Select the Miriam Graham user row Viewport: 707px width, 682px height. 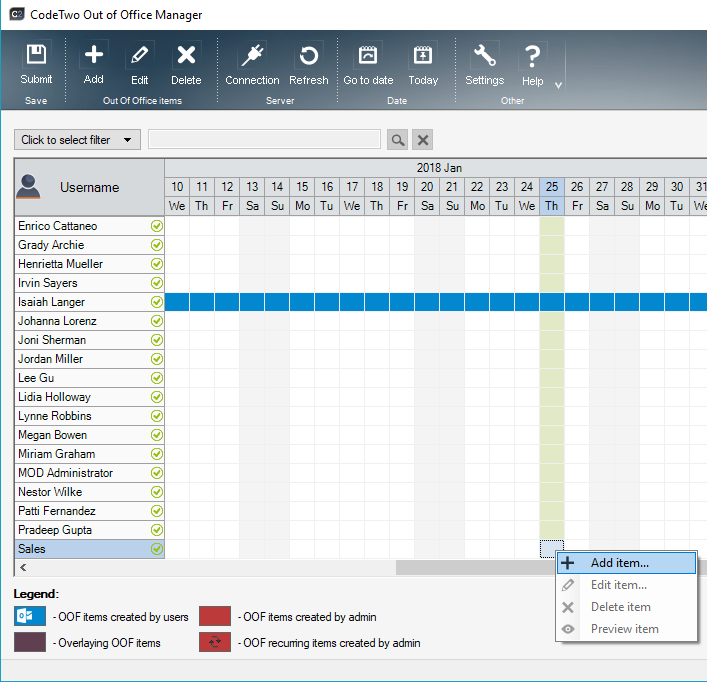pyautogui.click(x=90, y=454)
